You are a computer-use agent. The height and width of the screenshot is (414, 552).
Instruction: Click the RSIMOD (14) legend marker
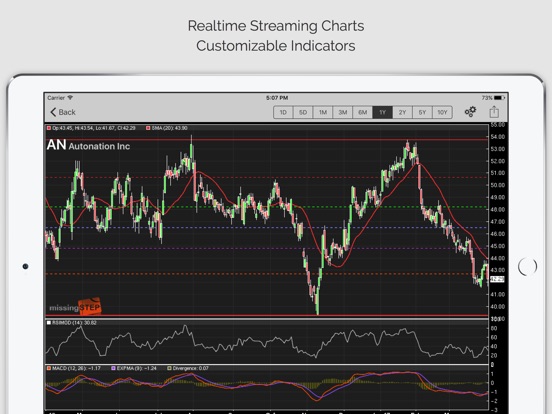point(49,322)
